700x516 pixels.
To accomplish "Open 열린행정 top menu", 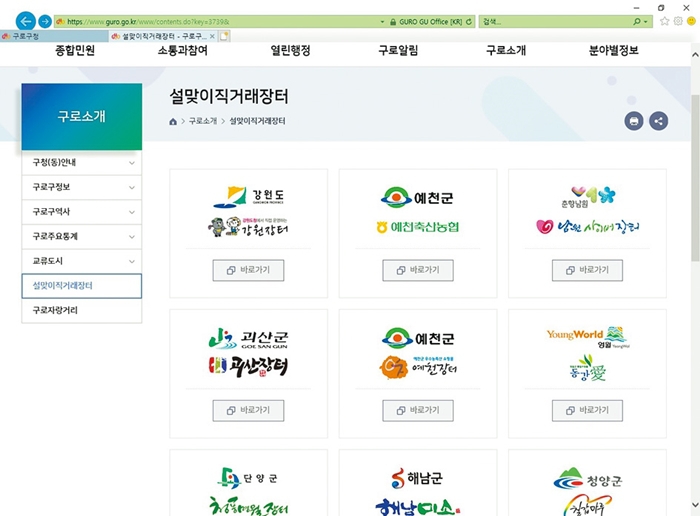I will 290,50.
